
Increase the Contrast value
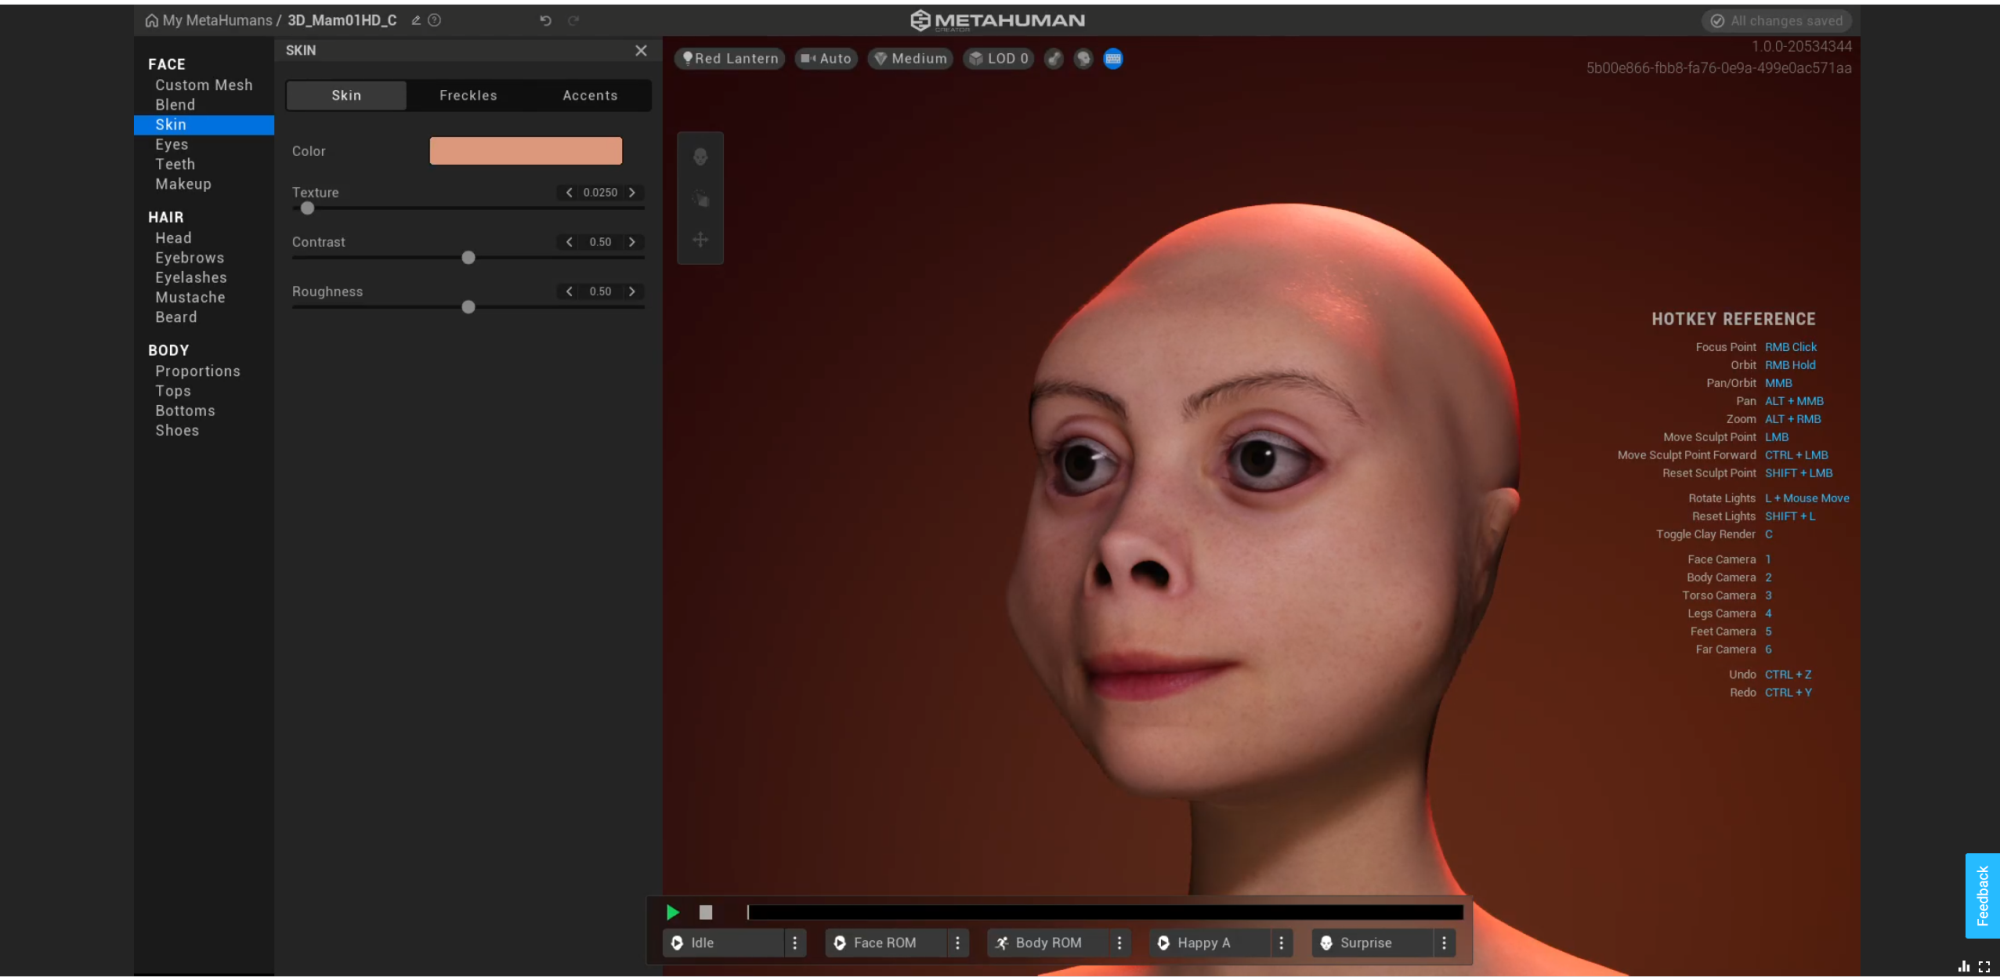click(x=632, y=242)
